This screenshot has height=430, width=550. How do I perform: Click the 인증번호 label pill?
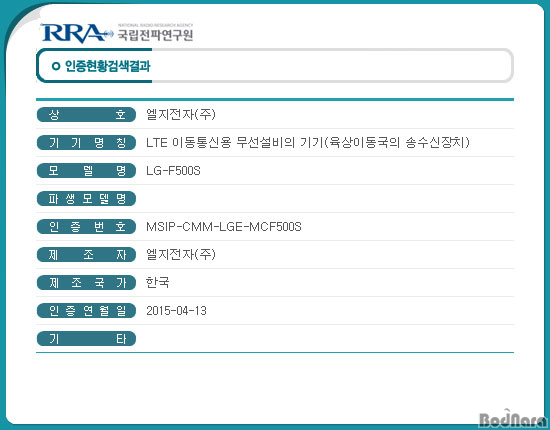86,227
